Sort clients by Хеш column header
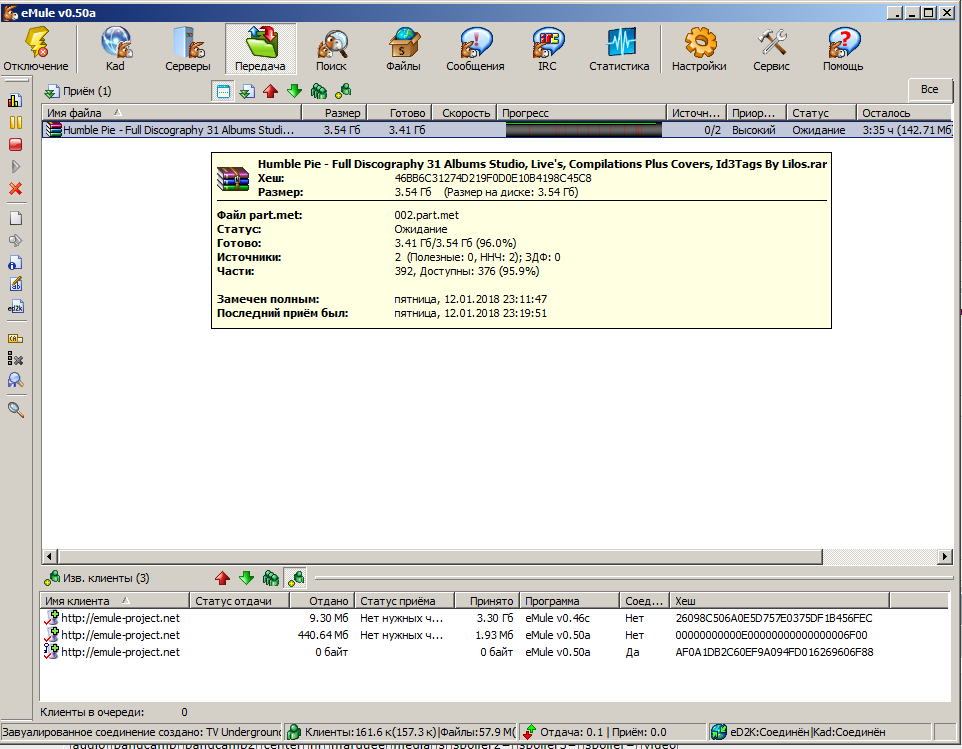This screenshot has width=962, height=749. click(x=779, y=601)
